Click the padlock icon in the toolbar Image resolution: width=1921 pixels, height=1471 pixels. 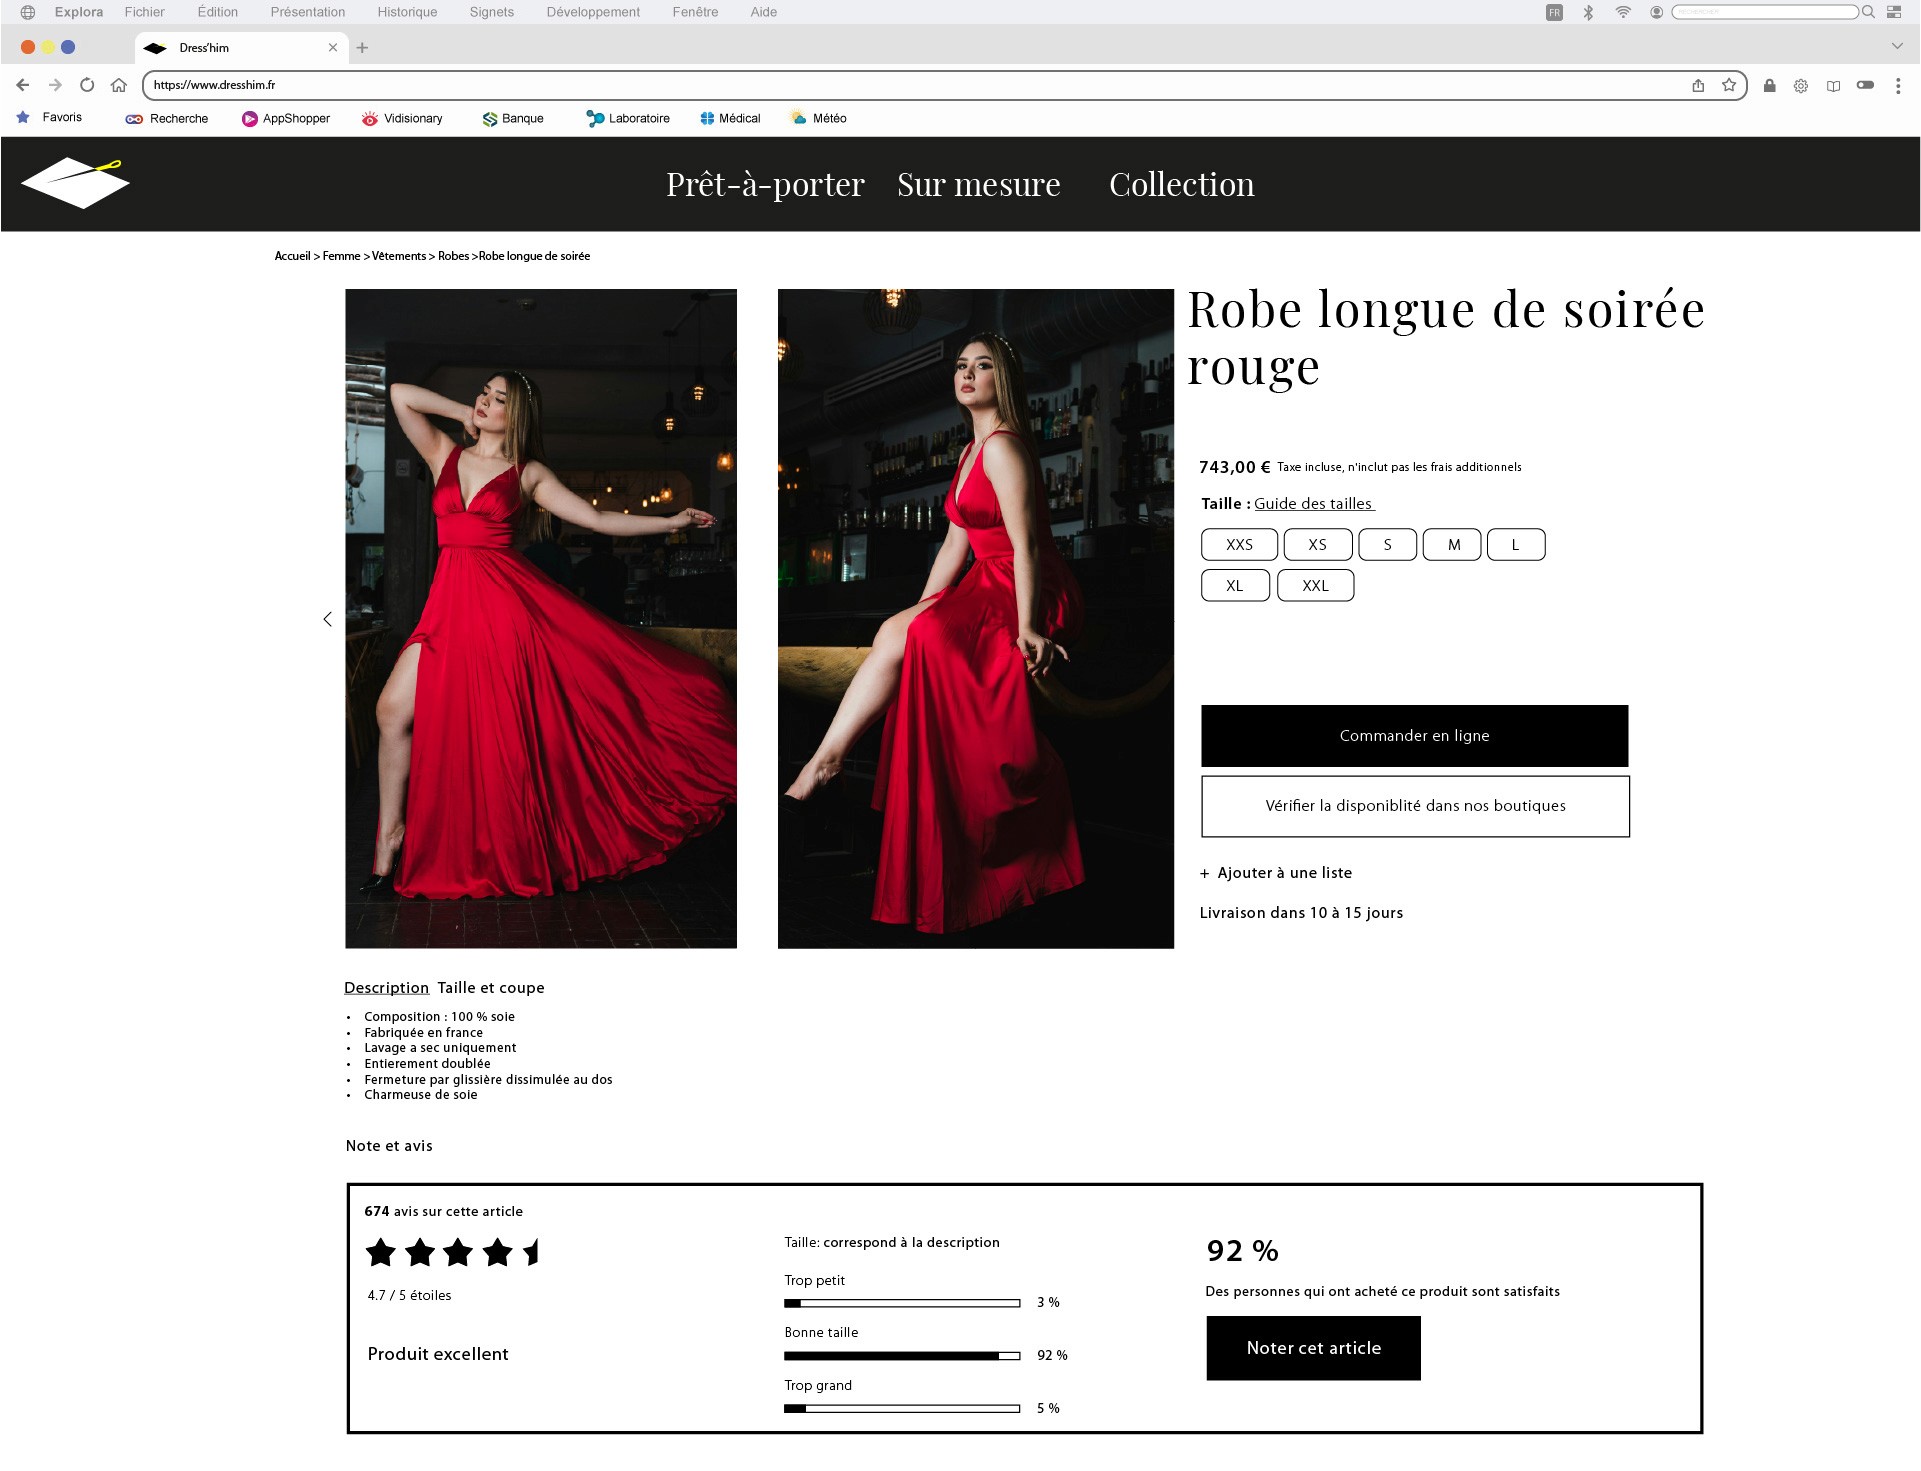(x=1769, y=85)
